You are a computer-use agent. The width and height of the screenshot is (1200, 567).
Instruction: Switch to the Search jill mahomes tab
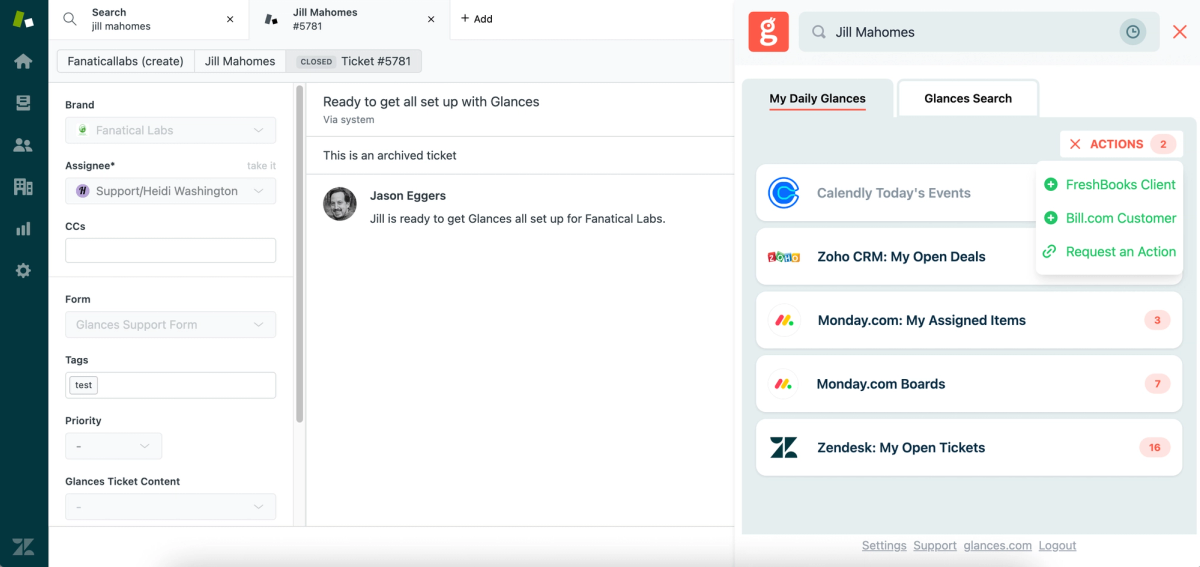click(x=148, y=19)
